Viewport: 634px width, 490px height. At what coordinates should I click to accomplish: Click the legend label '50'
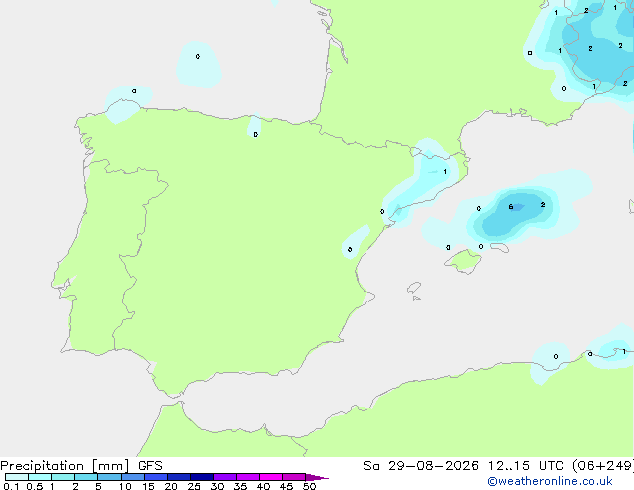pos(309,486)
